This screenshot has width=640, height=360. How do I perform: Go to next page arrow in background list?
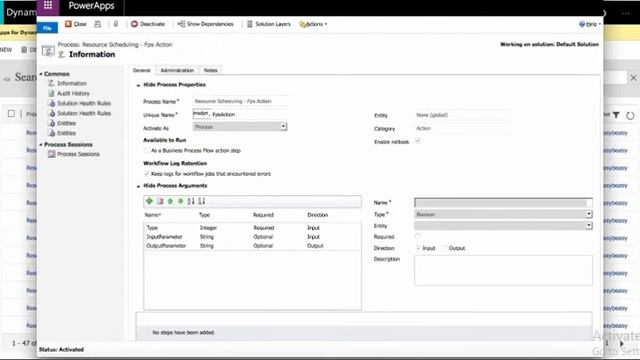coord(622,344)
